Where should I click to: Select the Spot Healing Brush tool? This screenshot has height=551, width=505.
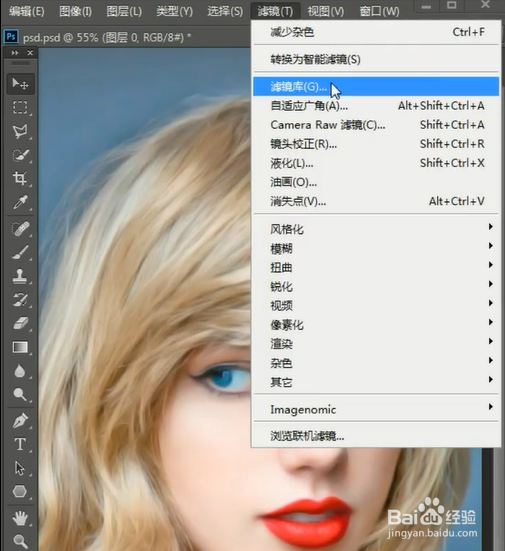tap(20, 229)
